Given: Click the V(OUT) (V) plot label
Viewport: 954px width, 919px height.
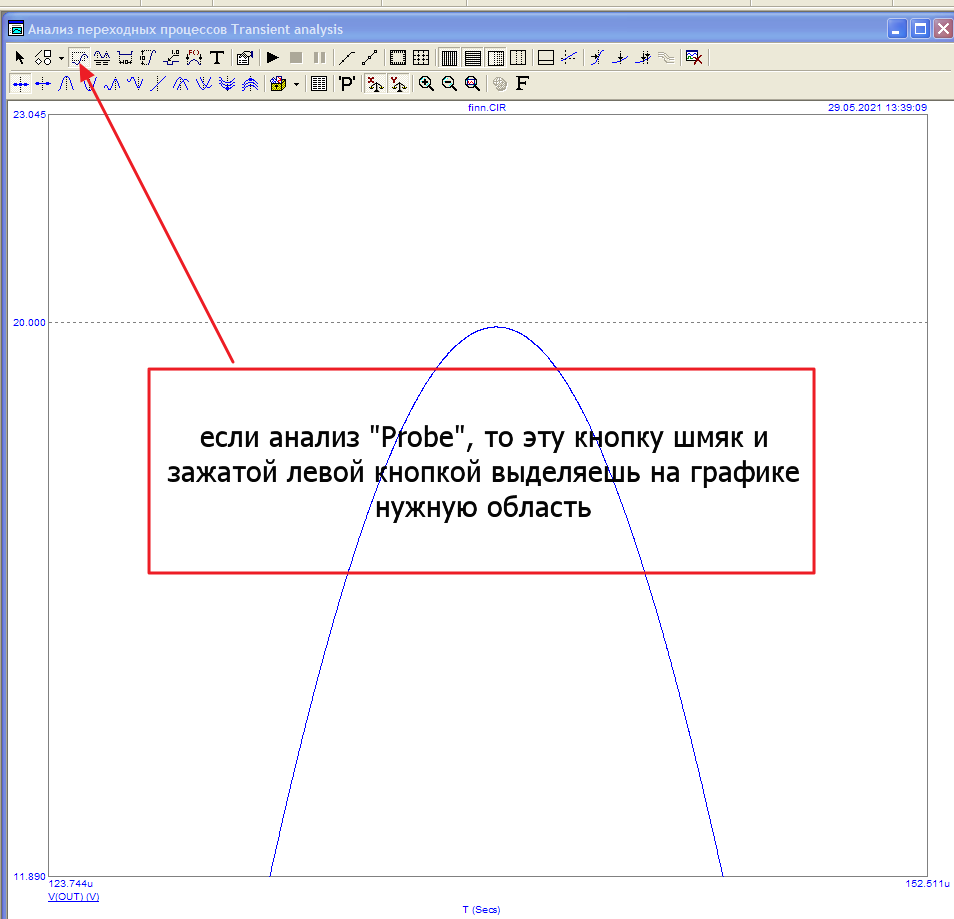Looking at the screenshot, I should (73, 897).
